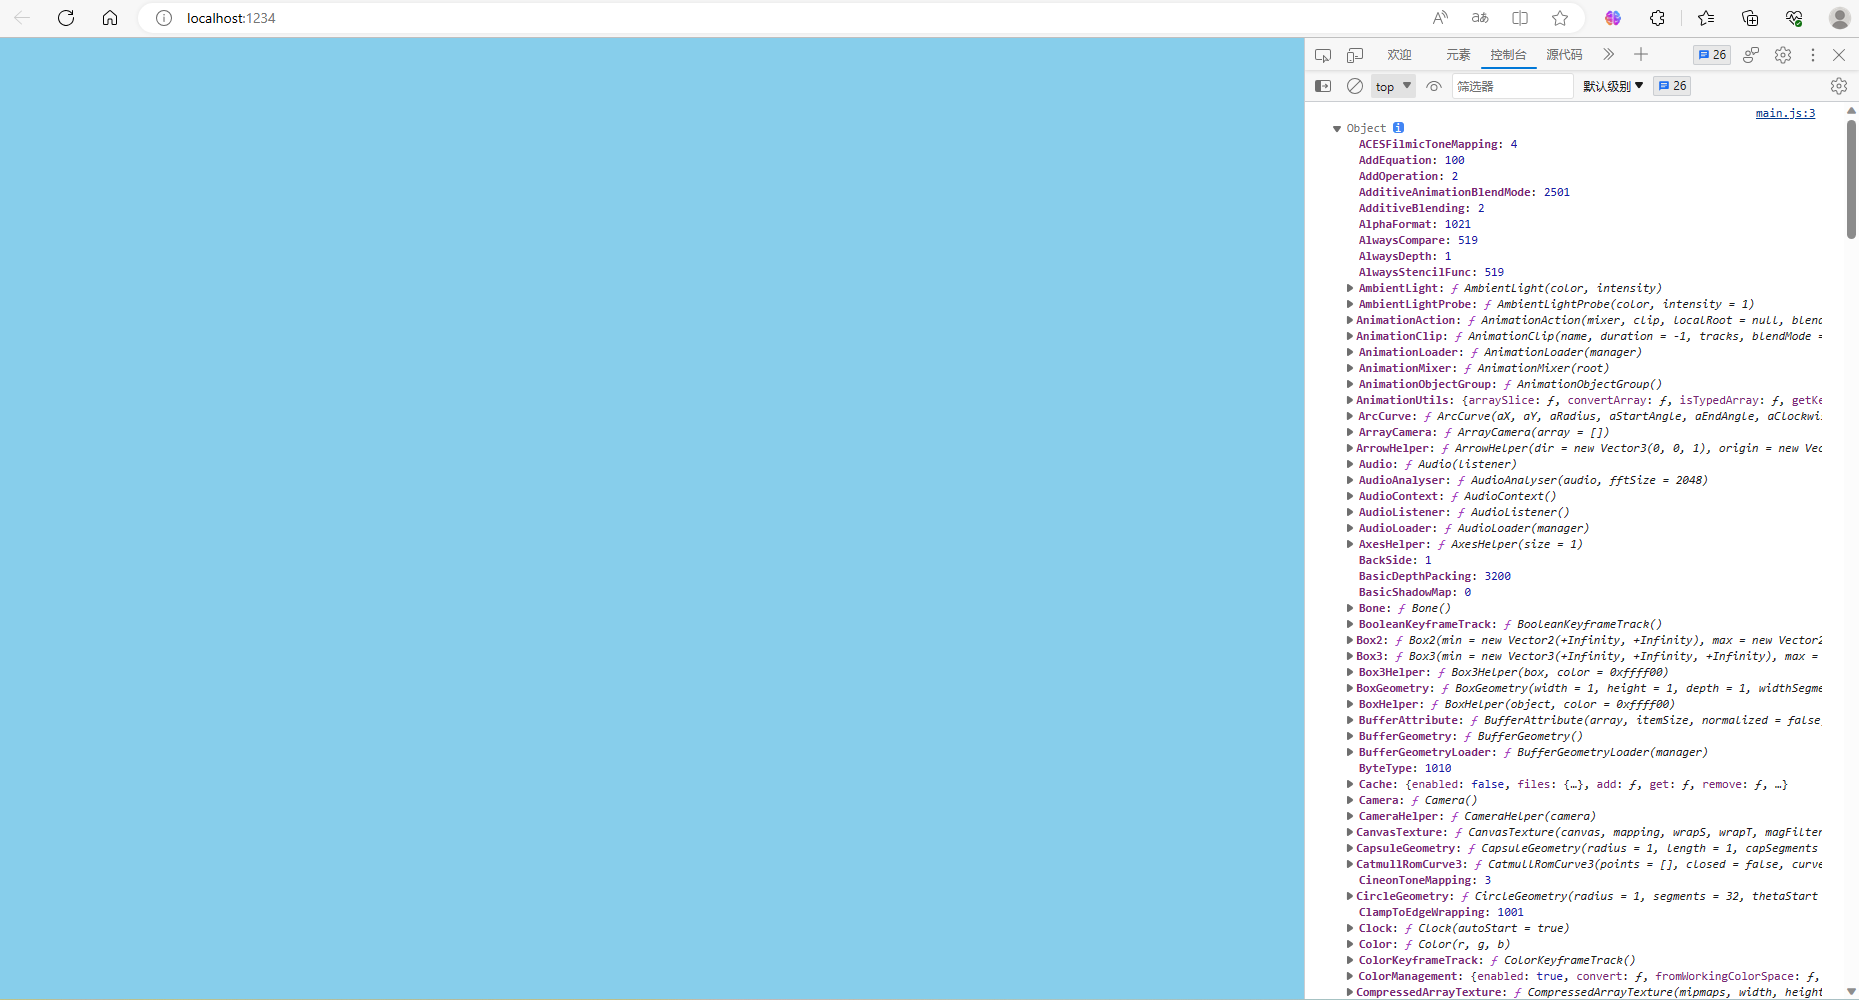Switch to the 源代码 tab
This screenshot has height=1000, width=1859.
click(x=1564, y=55)
